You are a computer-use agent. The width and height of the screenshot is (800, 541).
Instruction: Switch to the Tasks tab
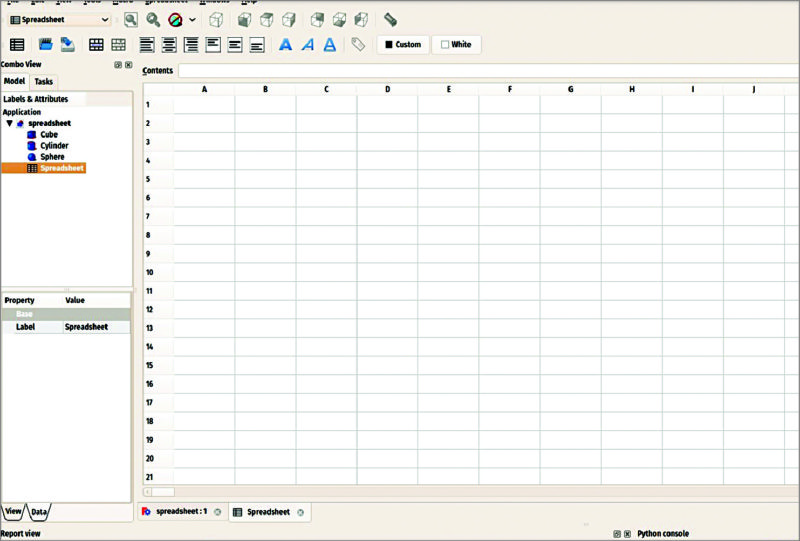pos(44,82)
